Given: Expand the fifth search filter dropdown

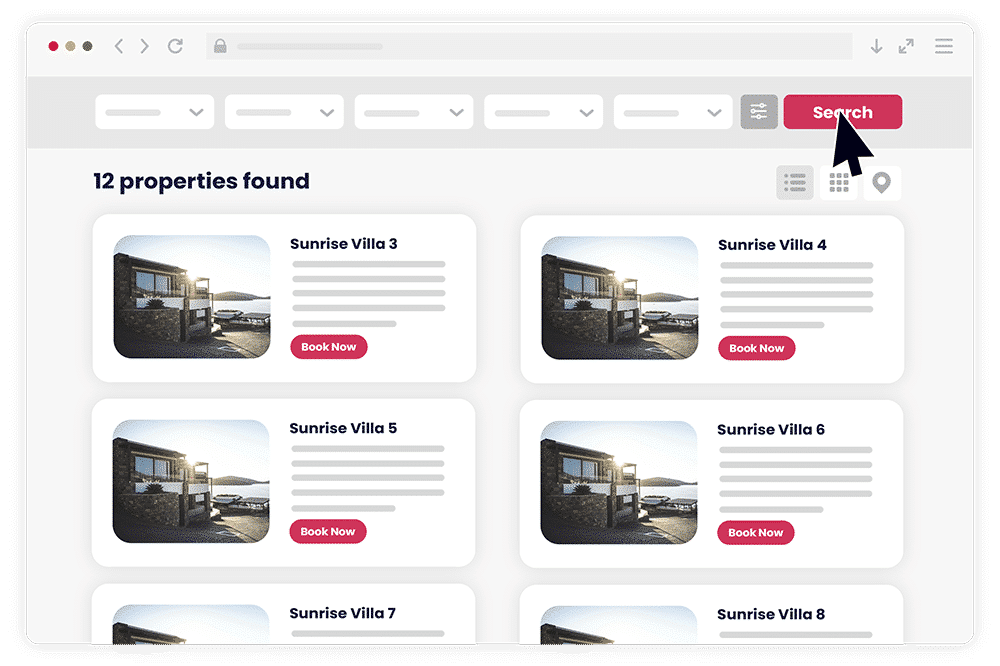Looking at the screenshot, I should pos(673,112).
